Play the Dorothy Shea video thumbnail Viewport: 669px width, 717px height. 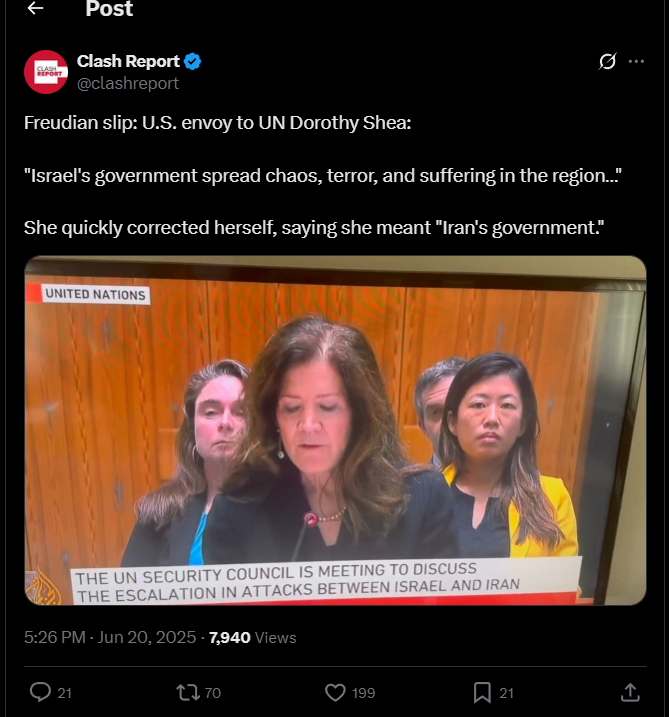[335, 430]
